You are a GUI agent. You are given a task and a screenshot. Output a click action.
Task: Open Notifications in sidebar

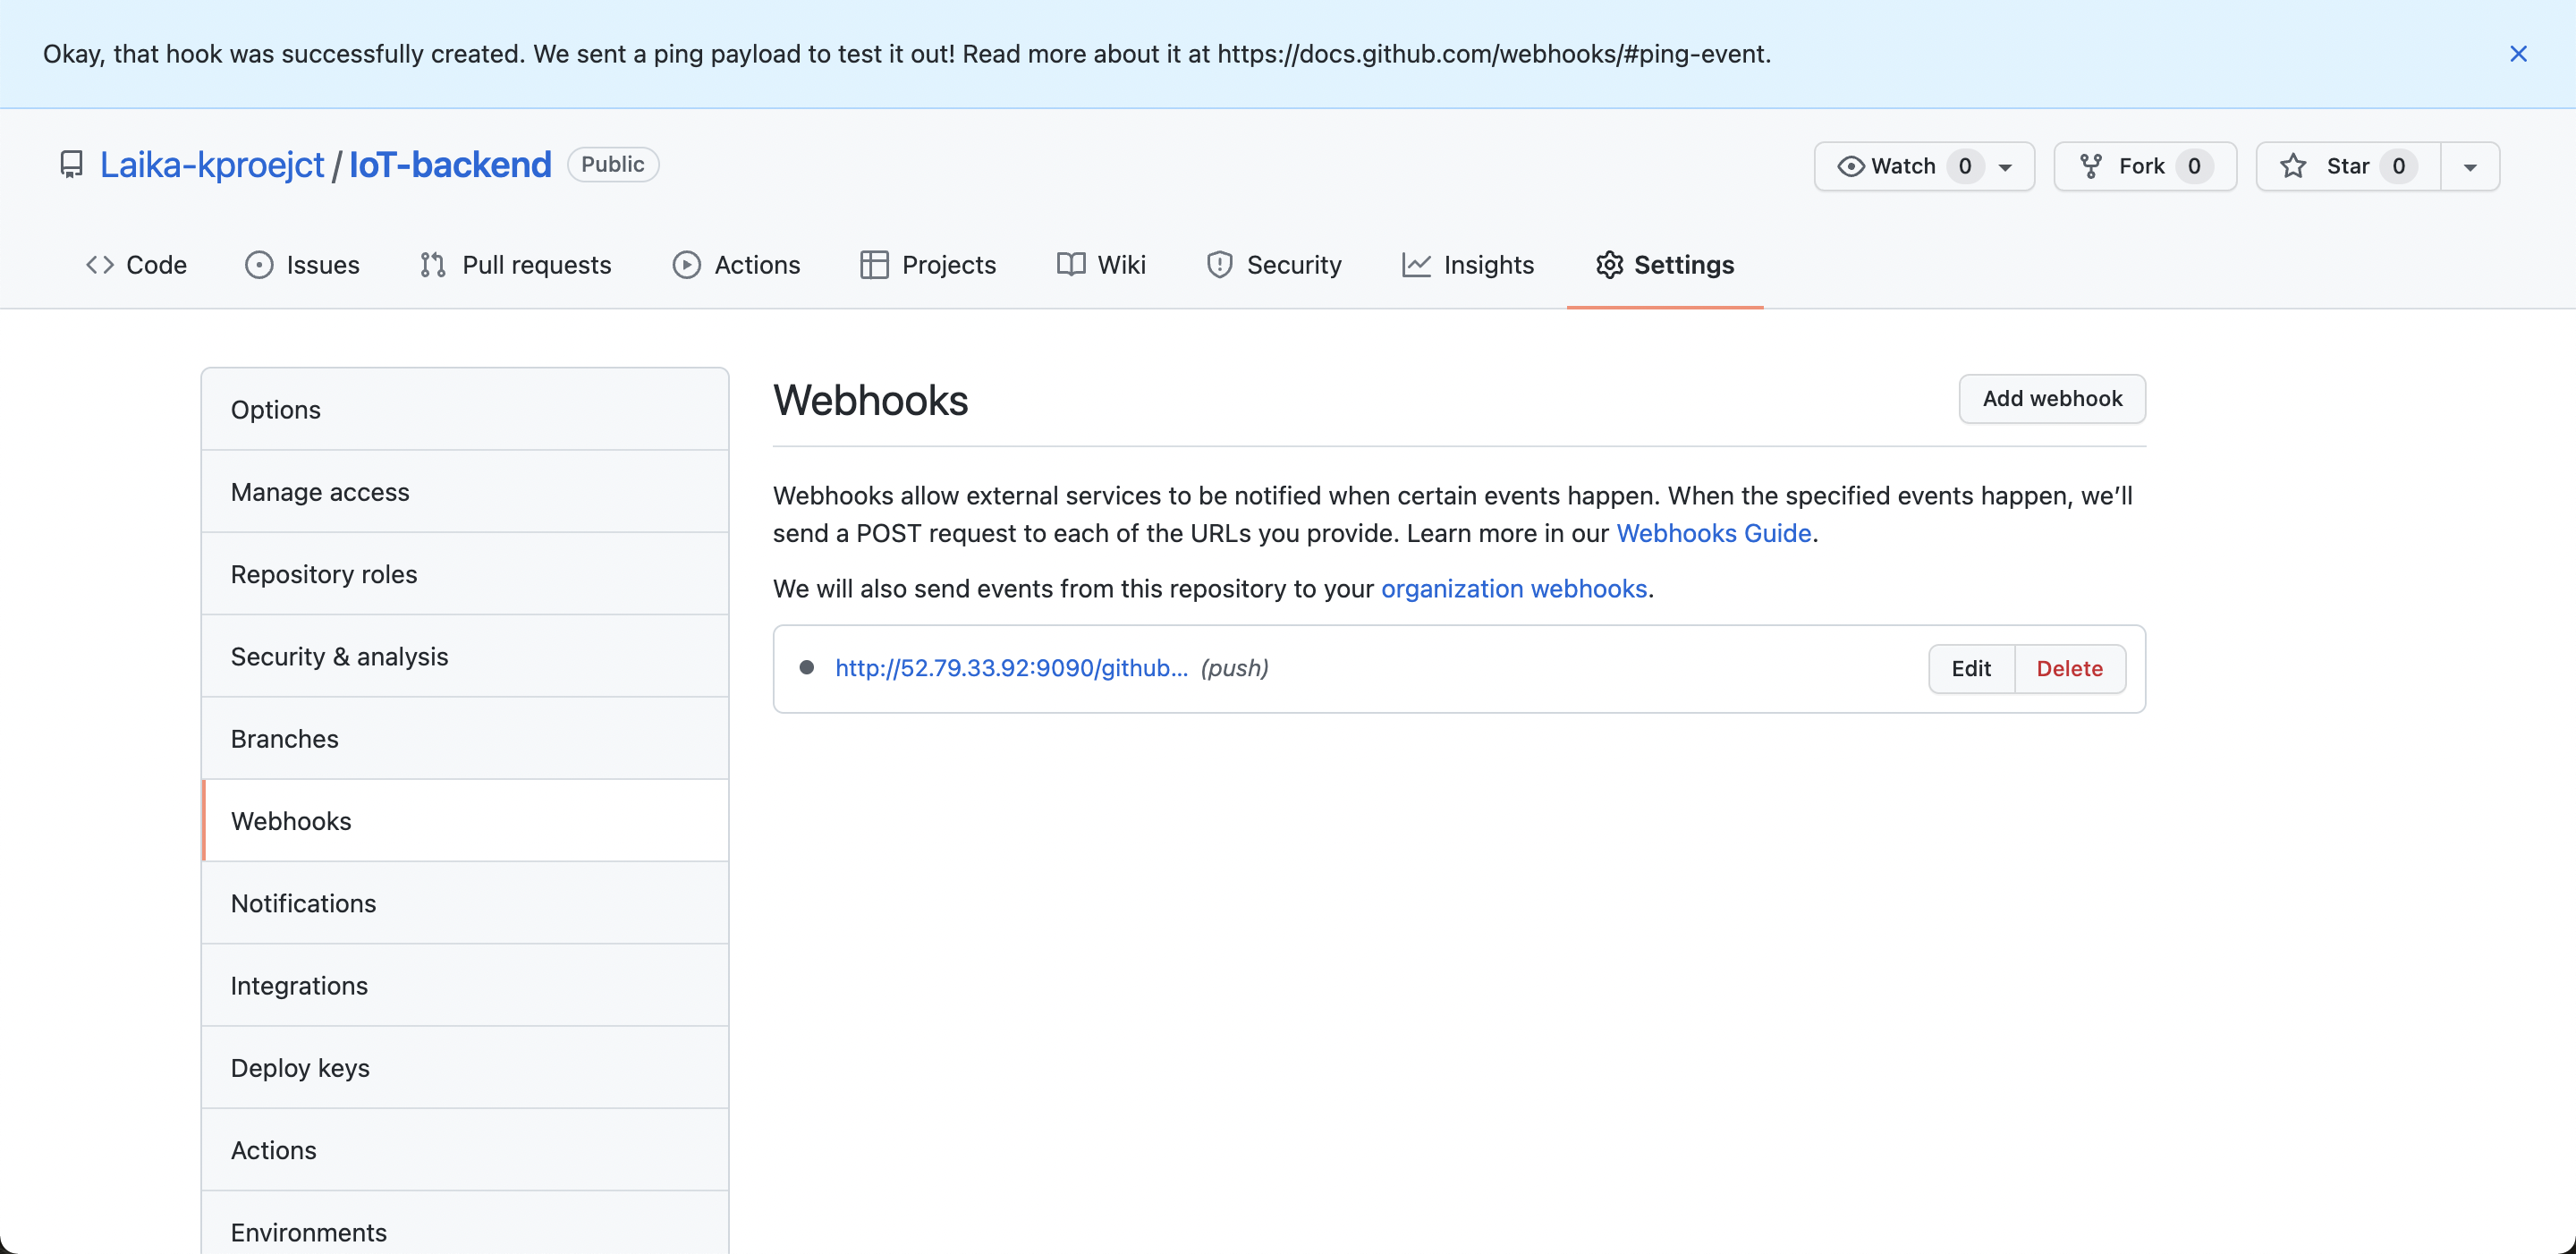coord(465,903)
